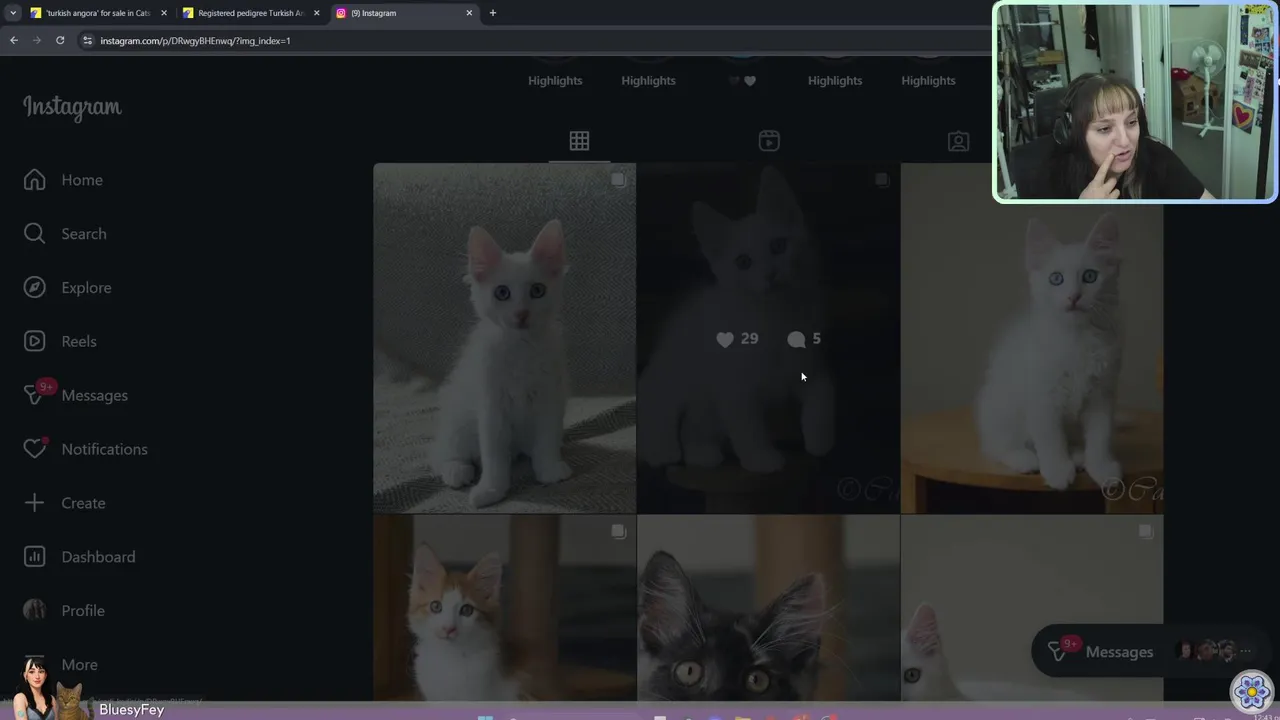Open the first Highlights story
This screenshot has height=720, width=1280.
[555, 80]
